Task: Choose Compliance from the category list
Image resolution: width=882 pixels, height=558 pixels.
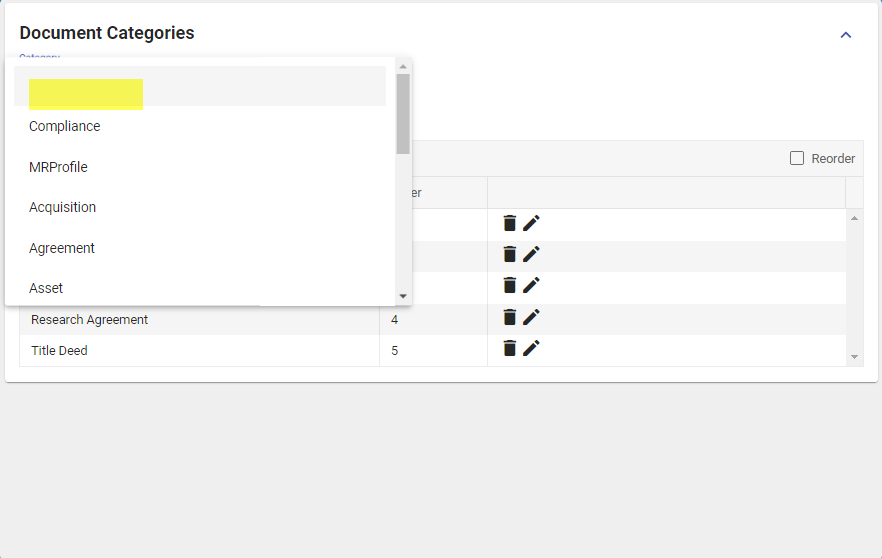Action: [65, 126]
